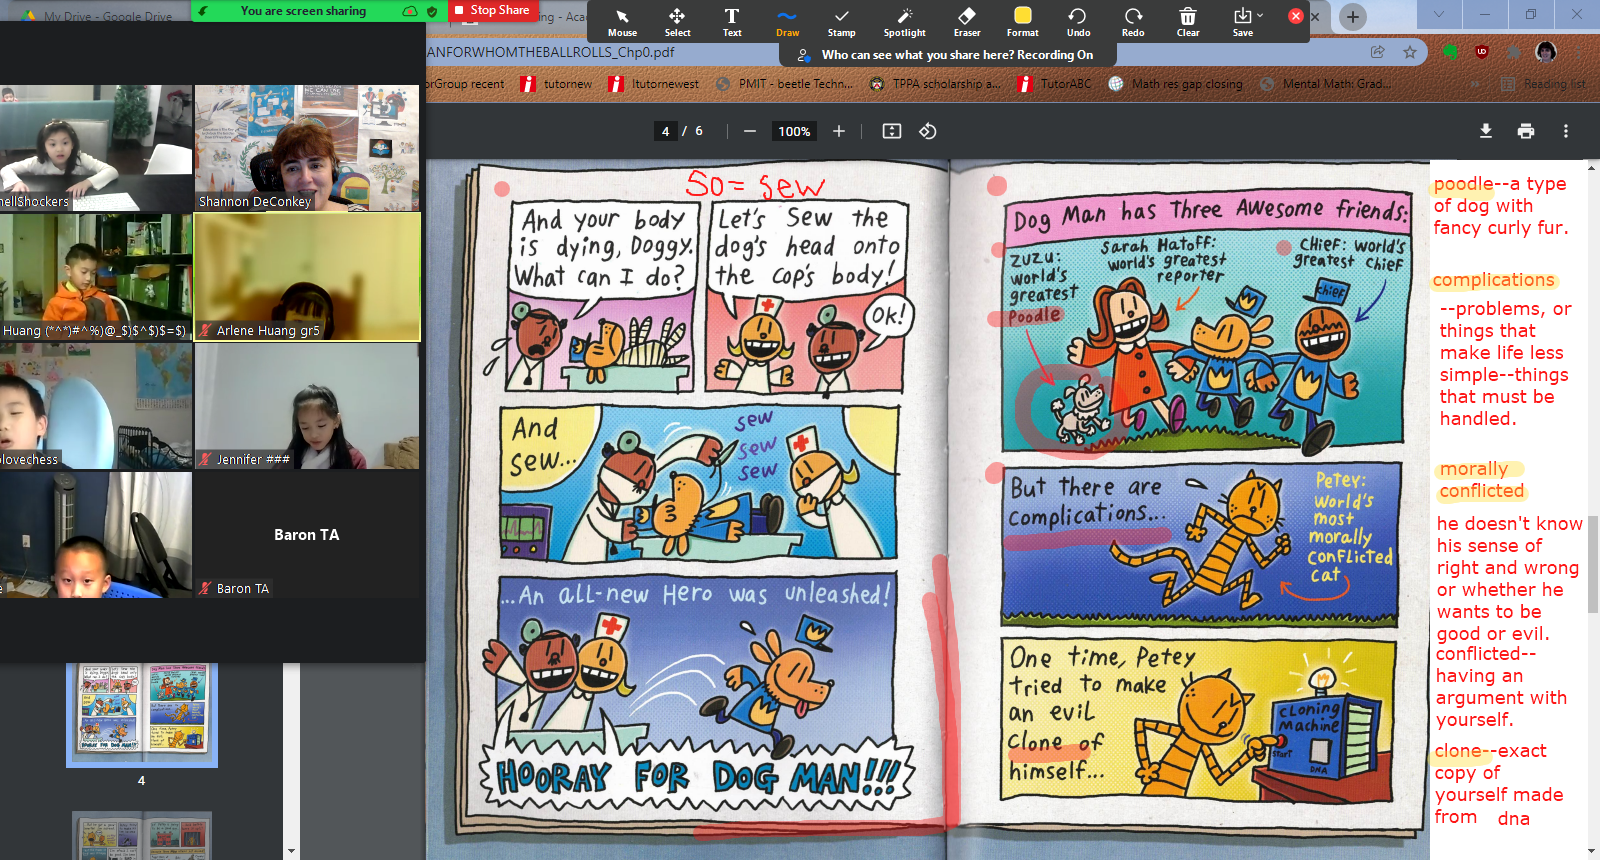Enable the Spotlight tool

[905, 21]
